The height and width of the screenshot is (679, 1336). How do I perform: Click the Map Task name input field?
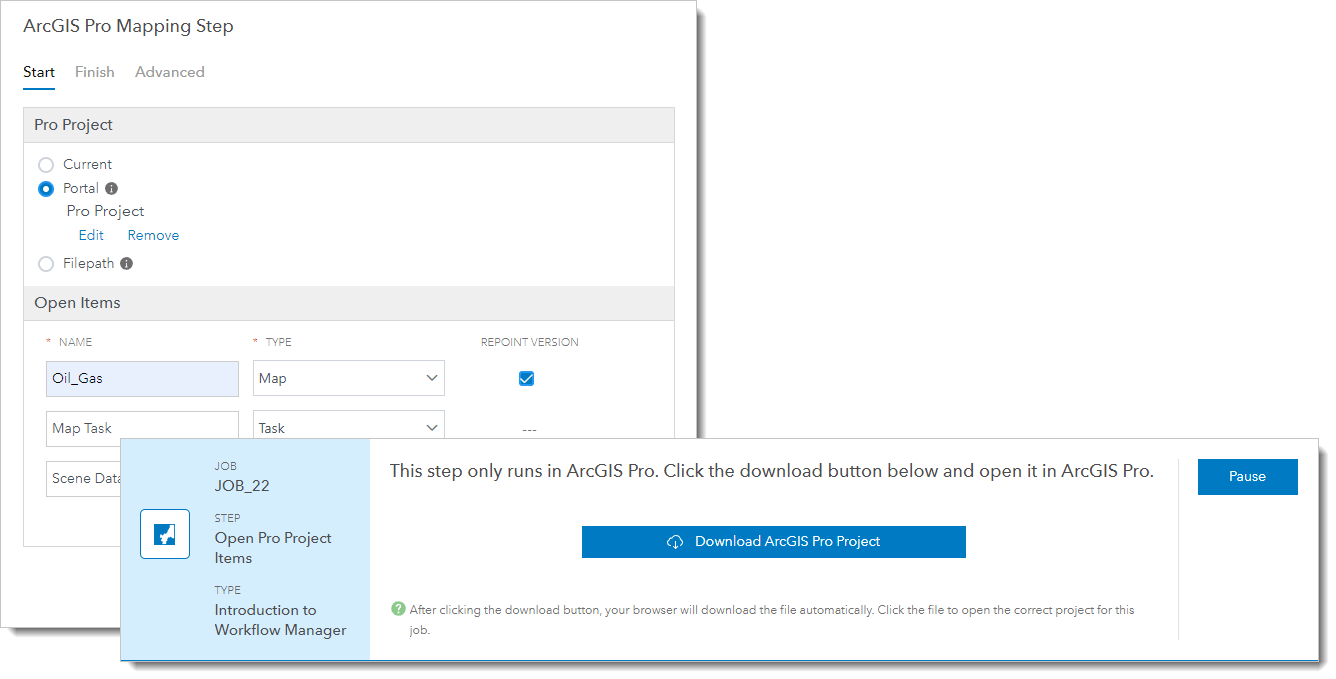point(142,427)
